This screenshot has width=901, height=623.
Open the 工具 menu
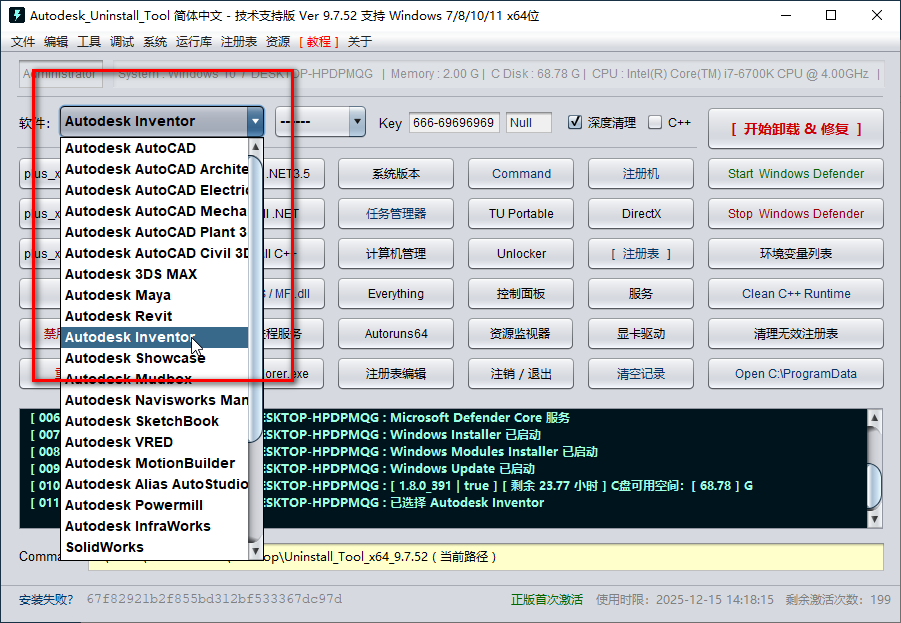[x=89, y=41]
